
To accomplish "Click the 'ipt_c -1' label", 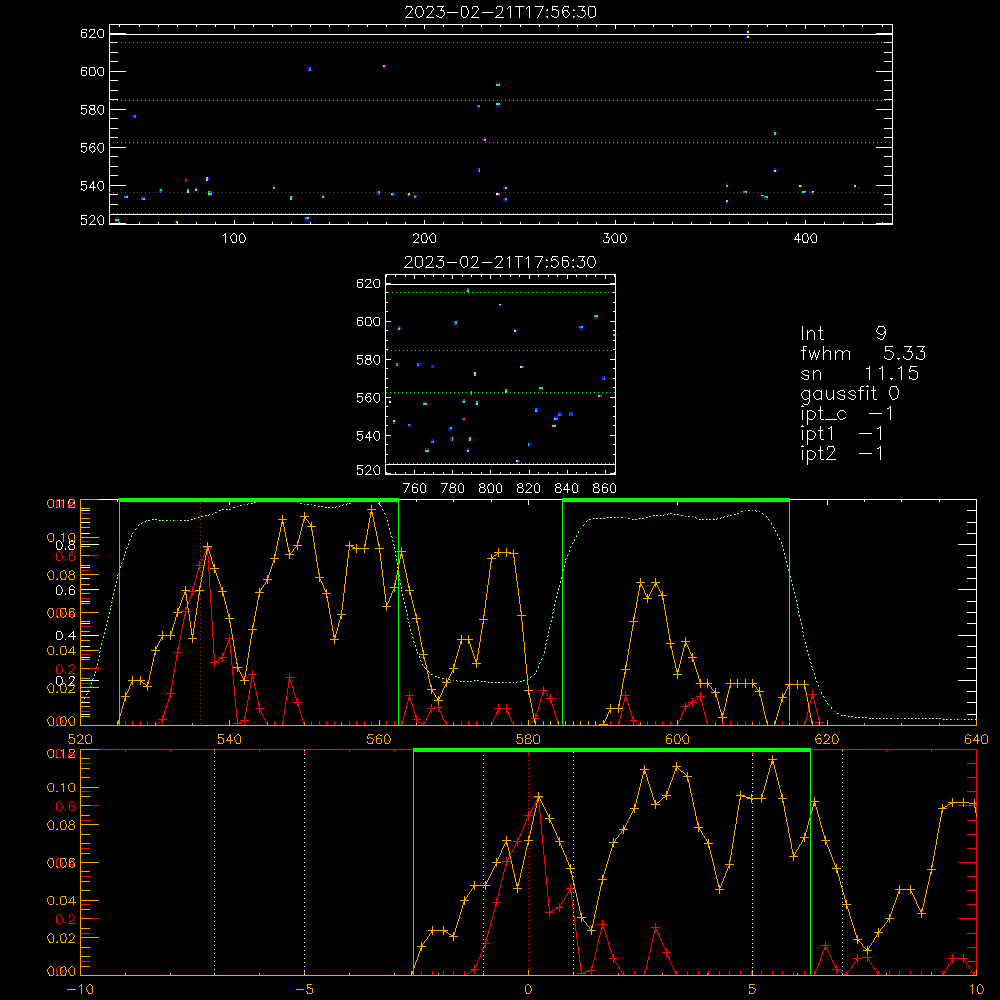I will coord(847,415).
